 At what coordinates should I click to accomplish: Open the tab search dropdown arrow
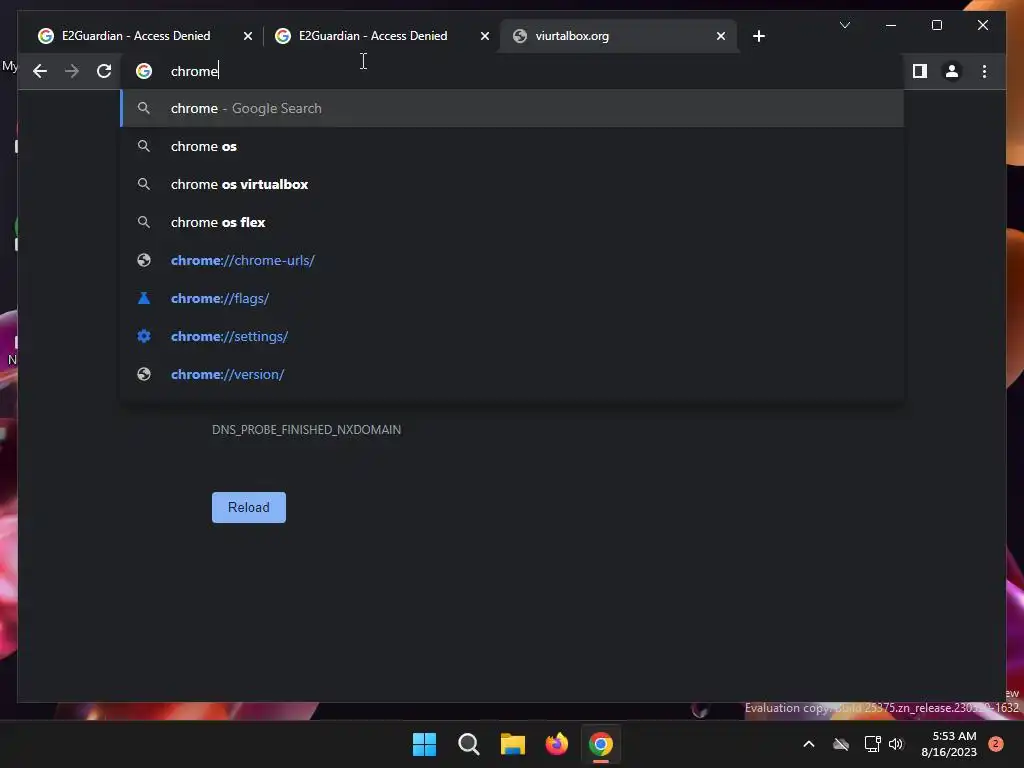coord(844,25)
